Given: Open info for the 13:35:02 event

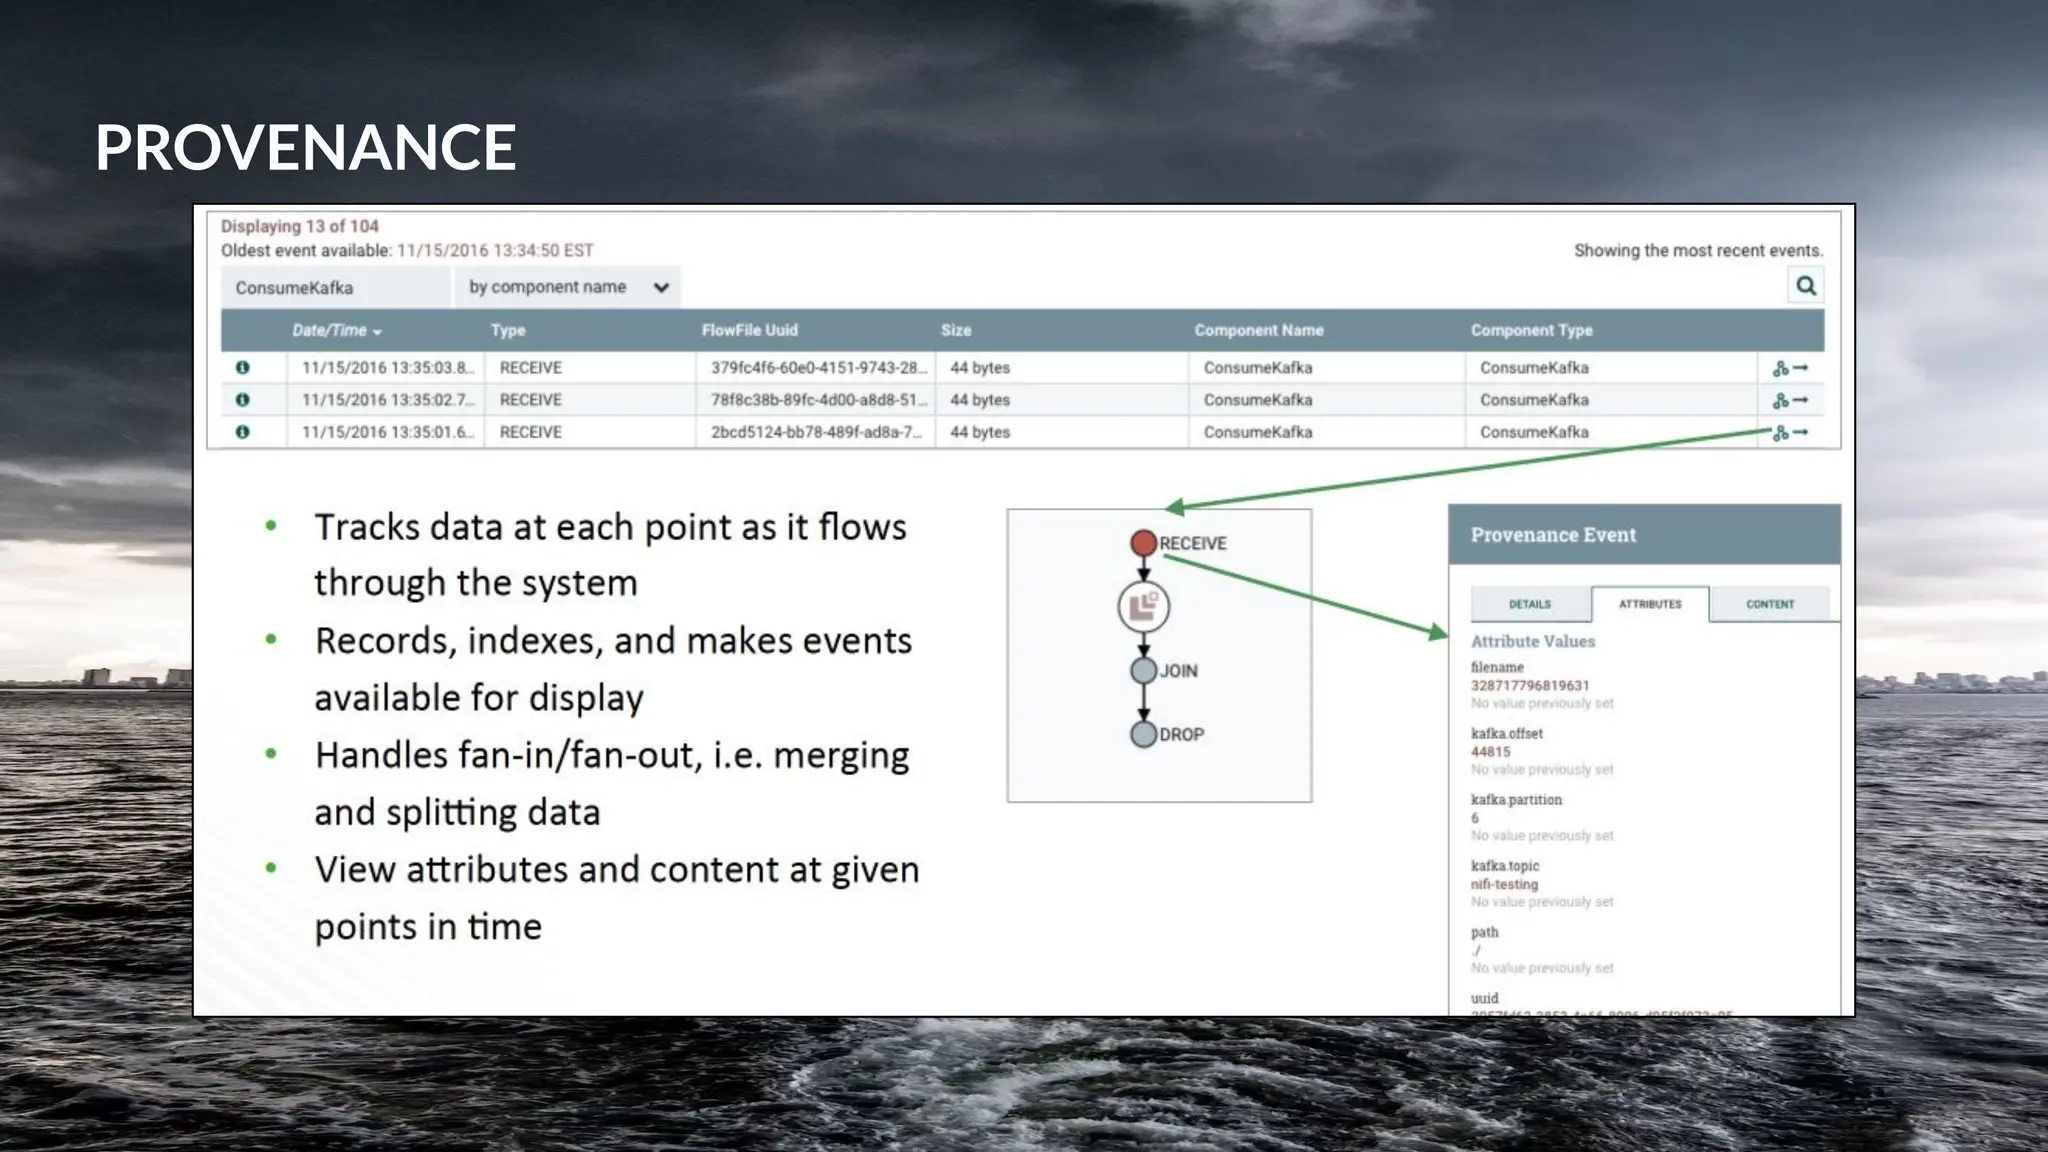Looking at the screenshot, I should 242,400.
